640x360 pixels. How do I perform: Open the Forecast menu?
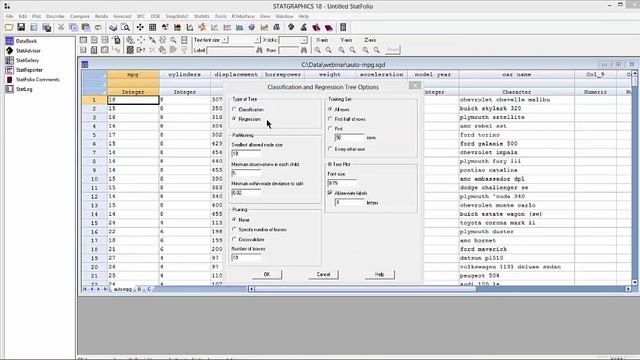coord(122,16)
